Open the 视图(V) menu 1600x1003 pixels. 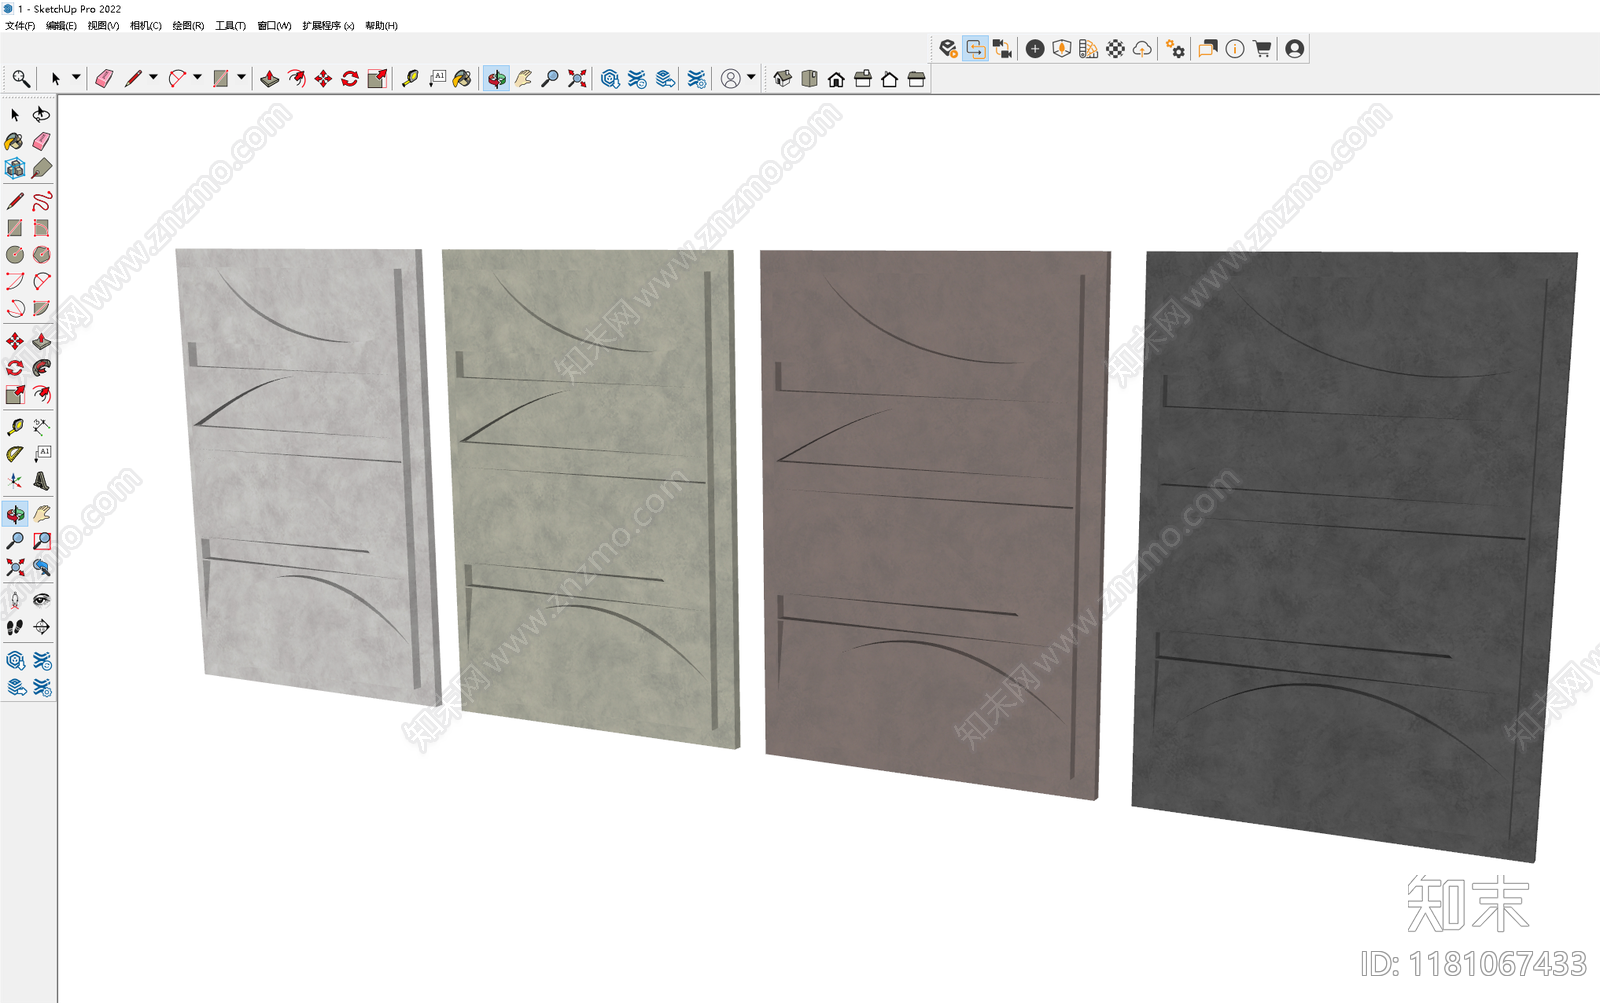[x=103, y=26]
